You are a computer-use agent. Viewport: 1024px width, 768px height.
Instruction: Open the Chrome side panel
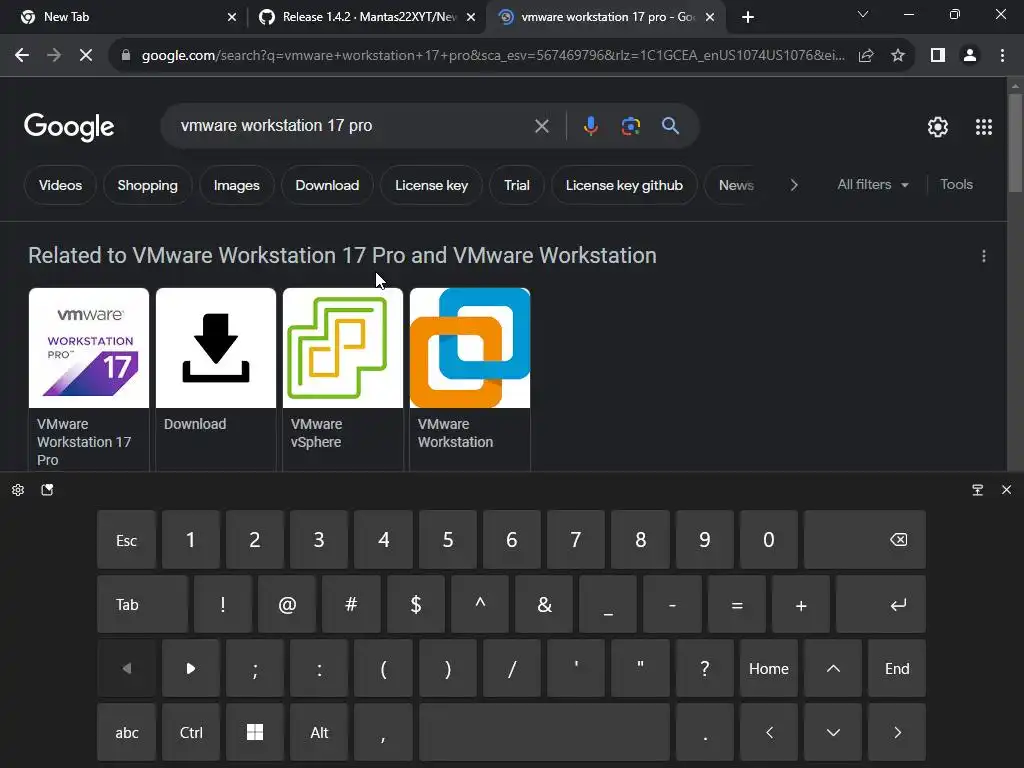[938, 56]
